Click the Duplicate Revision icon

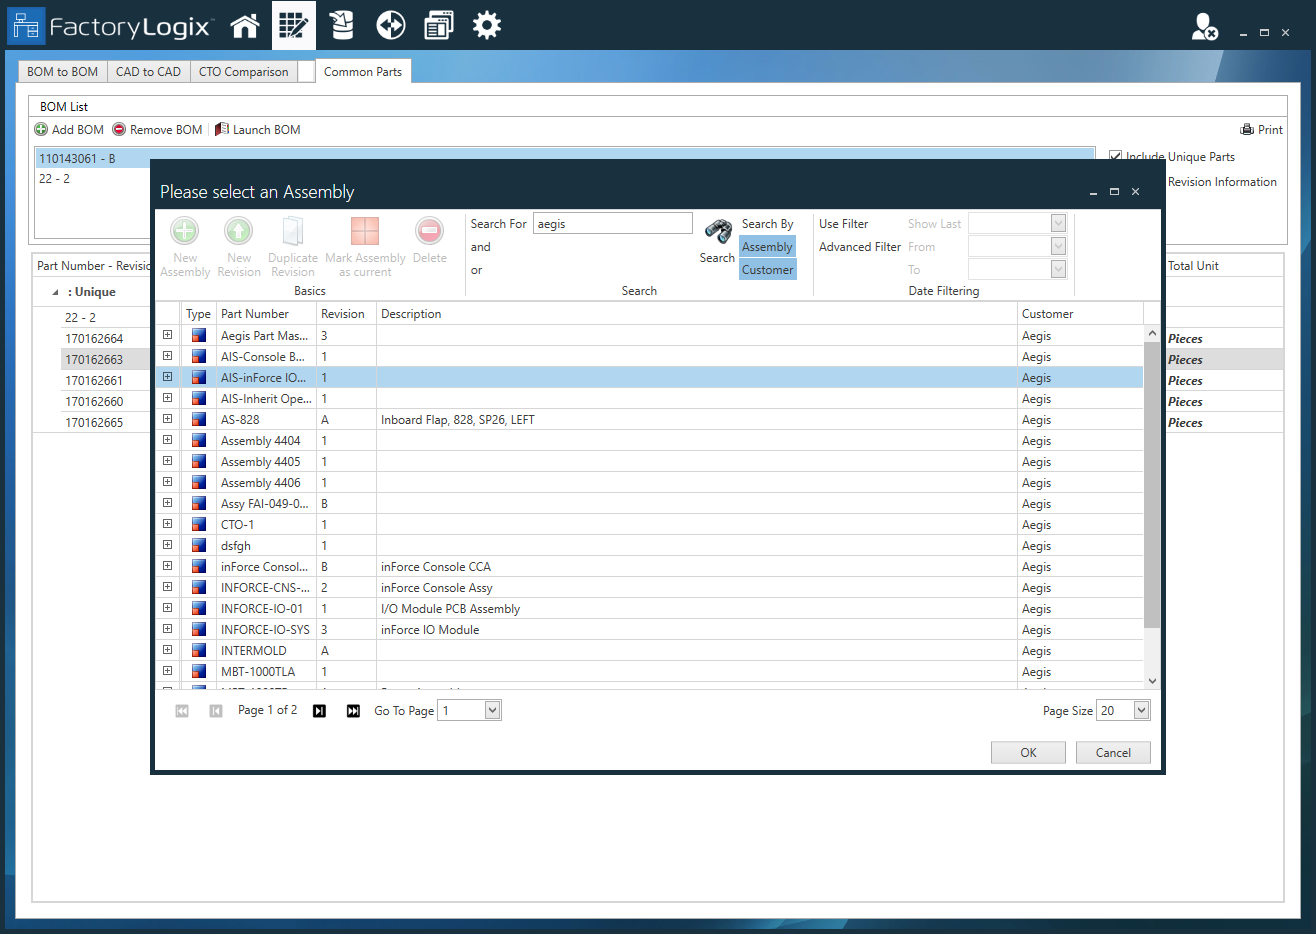[x=292, y=232]
